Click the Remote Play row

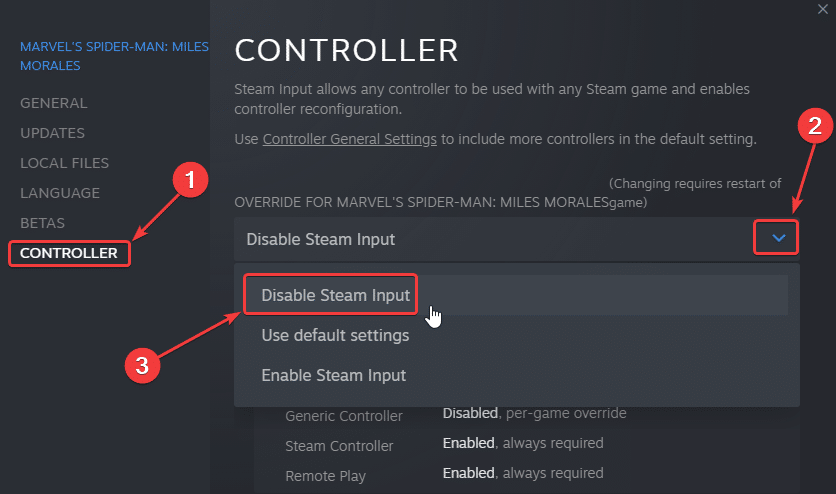324,475
